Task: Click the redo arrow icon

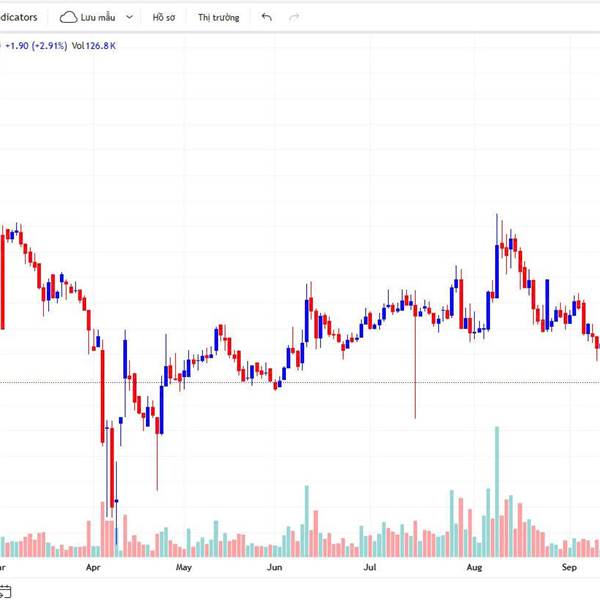Action: pyautogui.click(x=293, y=17)
